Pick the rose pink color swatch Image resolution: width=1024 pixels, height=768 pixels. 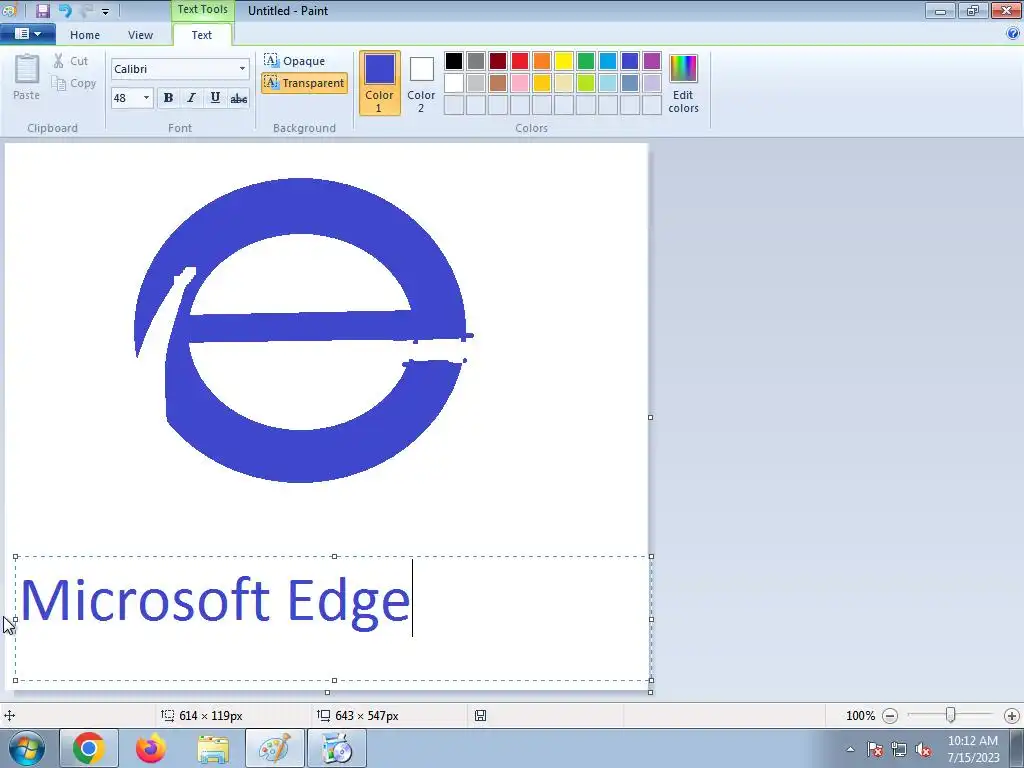pos(520,83)
